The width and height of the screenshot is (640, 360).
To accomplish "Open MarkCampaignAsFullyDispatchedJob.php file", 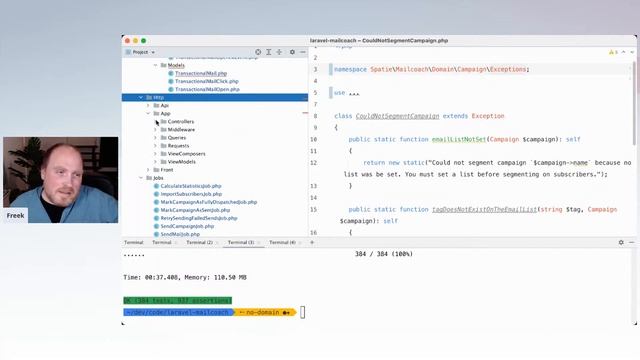I will pos(209,202).
